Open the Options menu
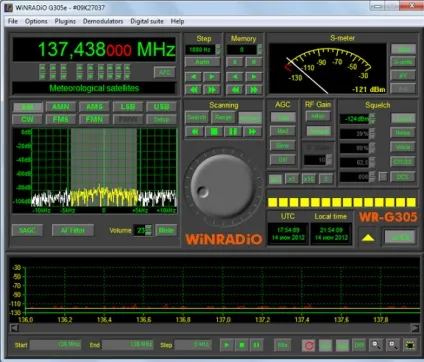424x362 pixels. click(36, 21)
